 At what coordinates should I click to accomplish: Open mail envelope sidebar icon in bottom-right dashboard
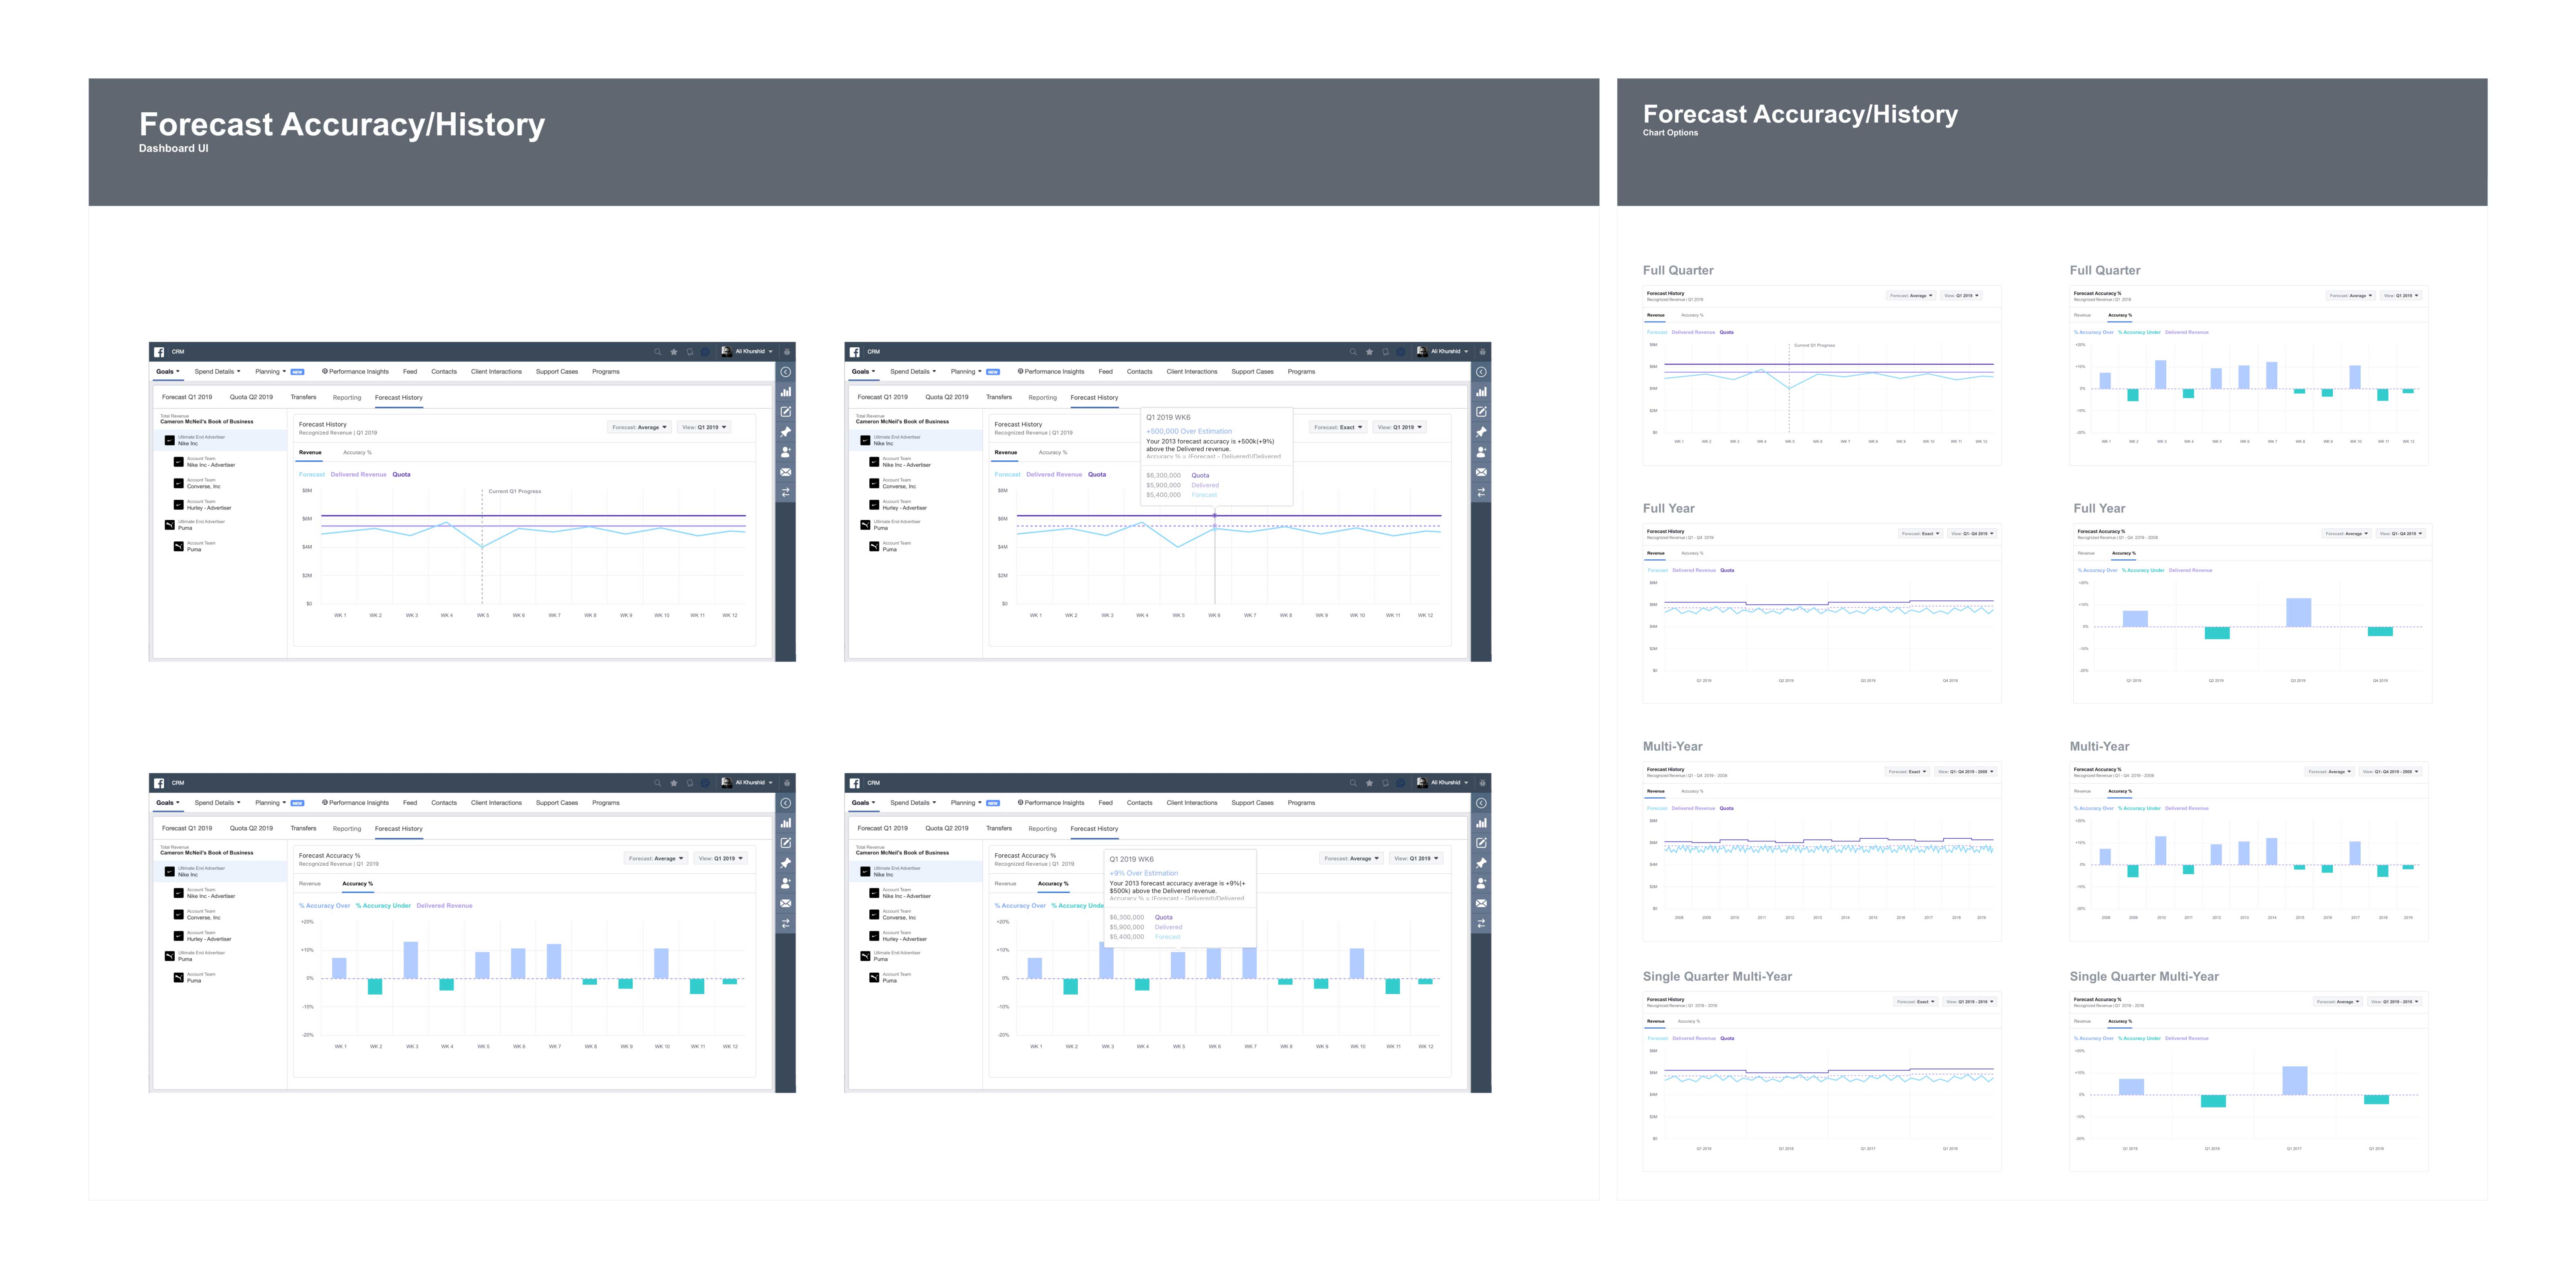[1482, 903]
